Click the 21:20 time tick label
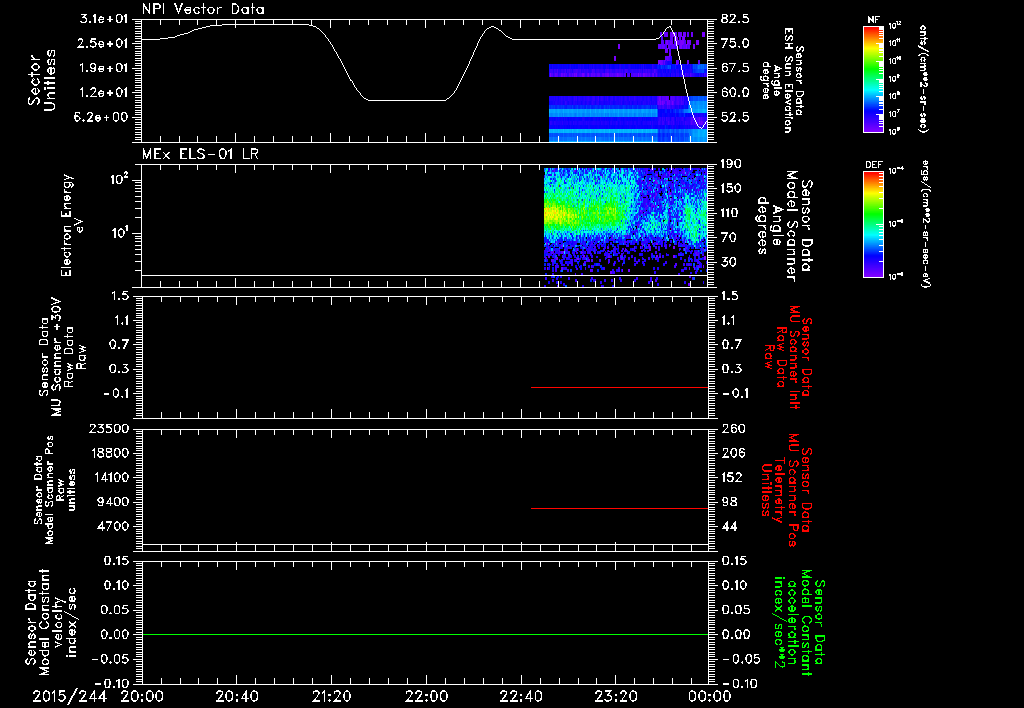1024x708 pixels. click(x=331, y=697)
